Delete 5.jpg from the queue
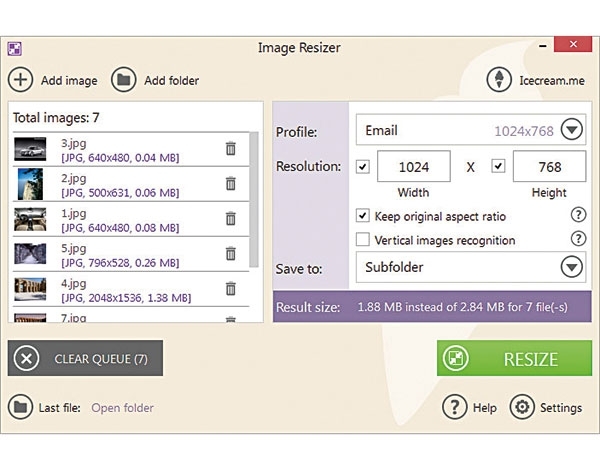 231,254
